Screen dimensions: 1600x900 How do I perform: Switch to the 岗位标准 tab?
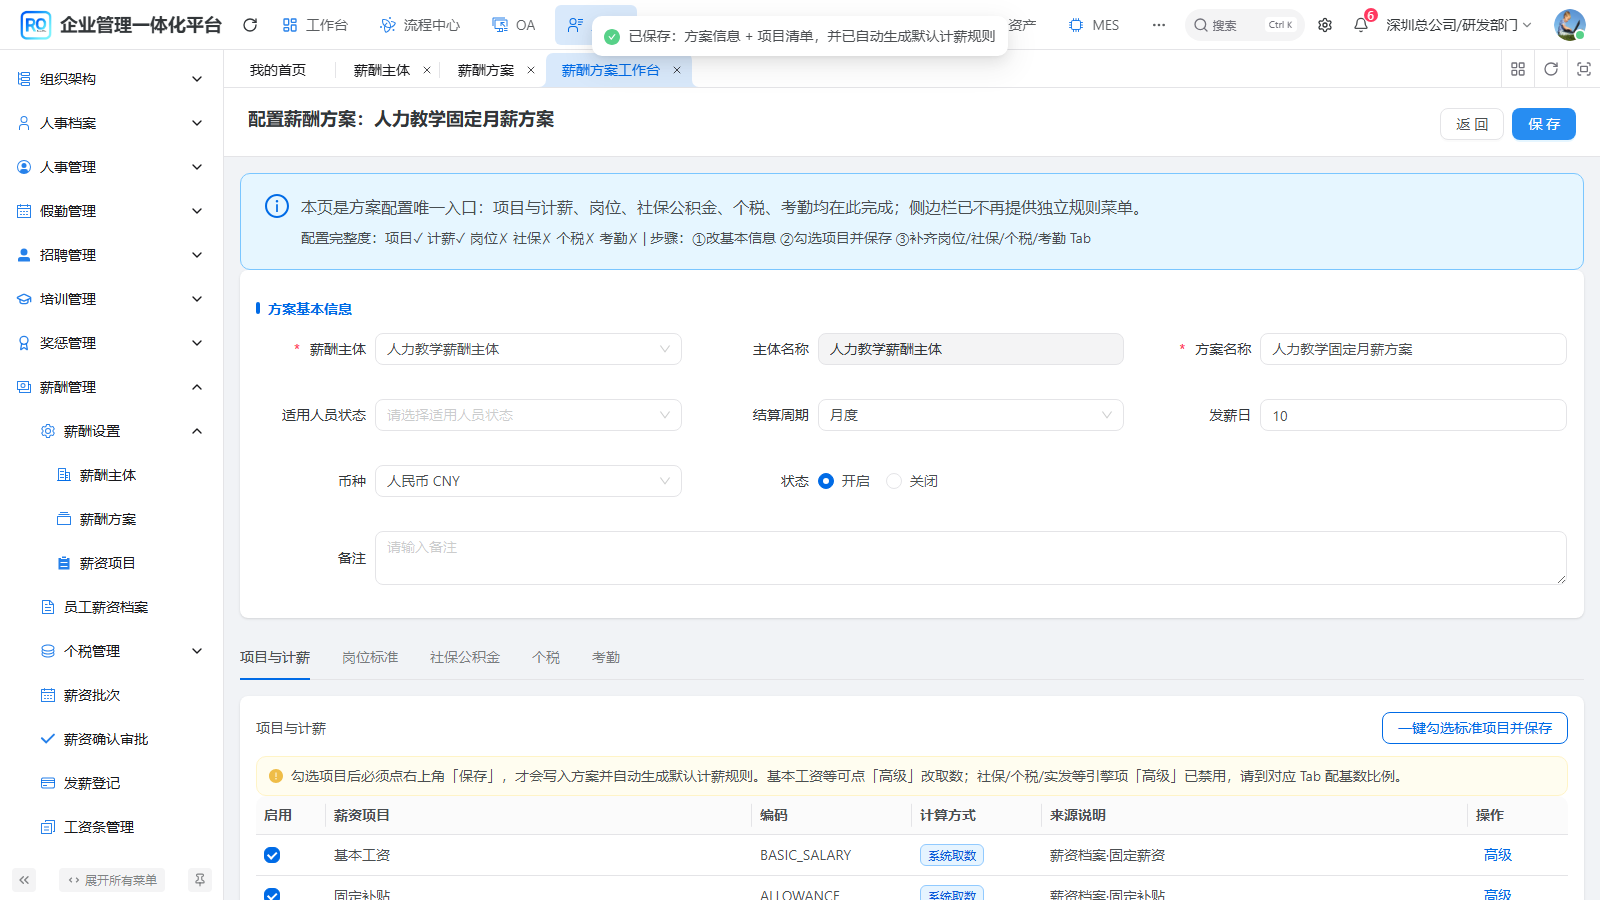click(370, 657)
